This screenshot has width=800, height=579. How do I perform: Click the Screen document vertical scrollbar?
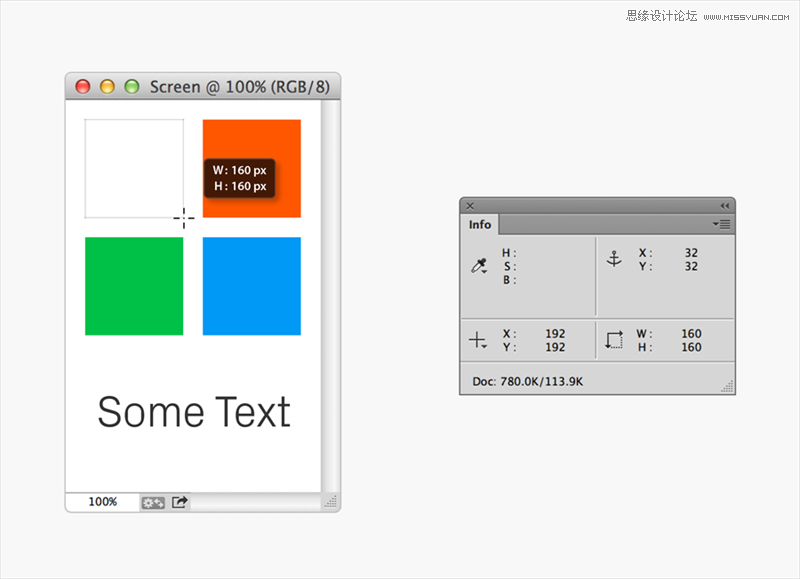(x=330, y=296)
